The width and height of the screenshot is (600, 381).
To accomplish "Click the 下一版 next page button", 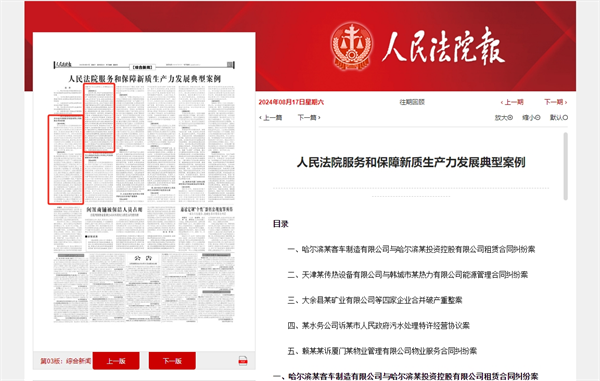I will (172, 361).
